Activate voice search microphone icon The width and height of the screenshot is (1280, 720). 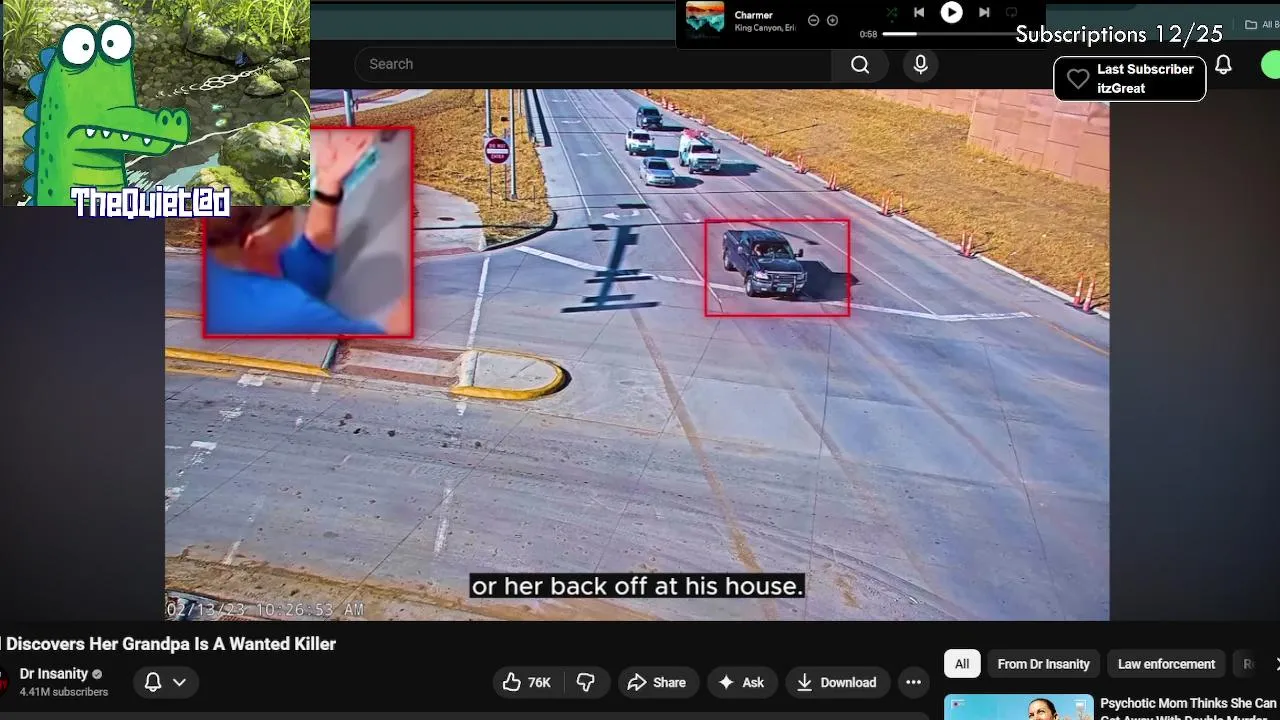click(921, 64)
